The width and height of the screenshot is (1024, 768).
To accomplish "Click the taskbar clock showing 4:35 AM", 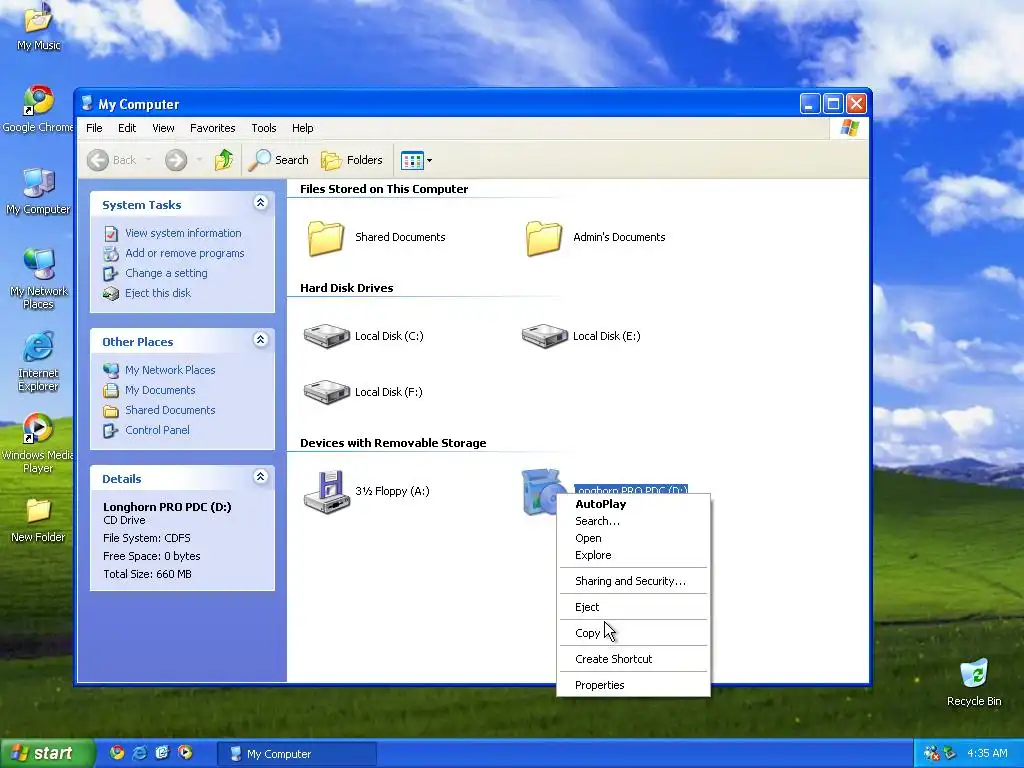I will point(987,754).
